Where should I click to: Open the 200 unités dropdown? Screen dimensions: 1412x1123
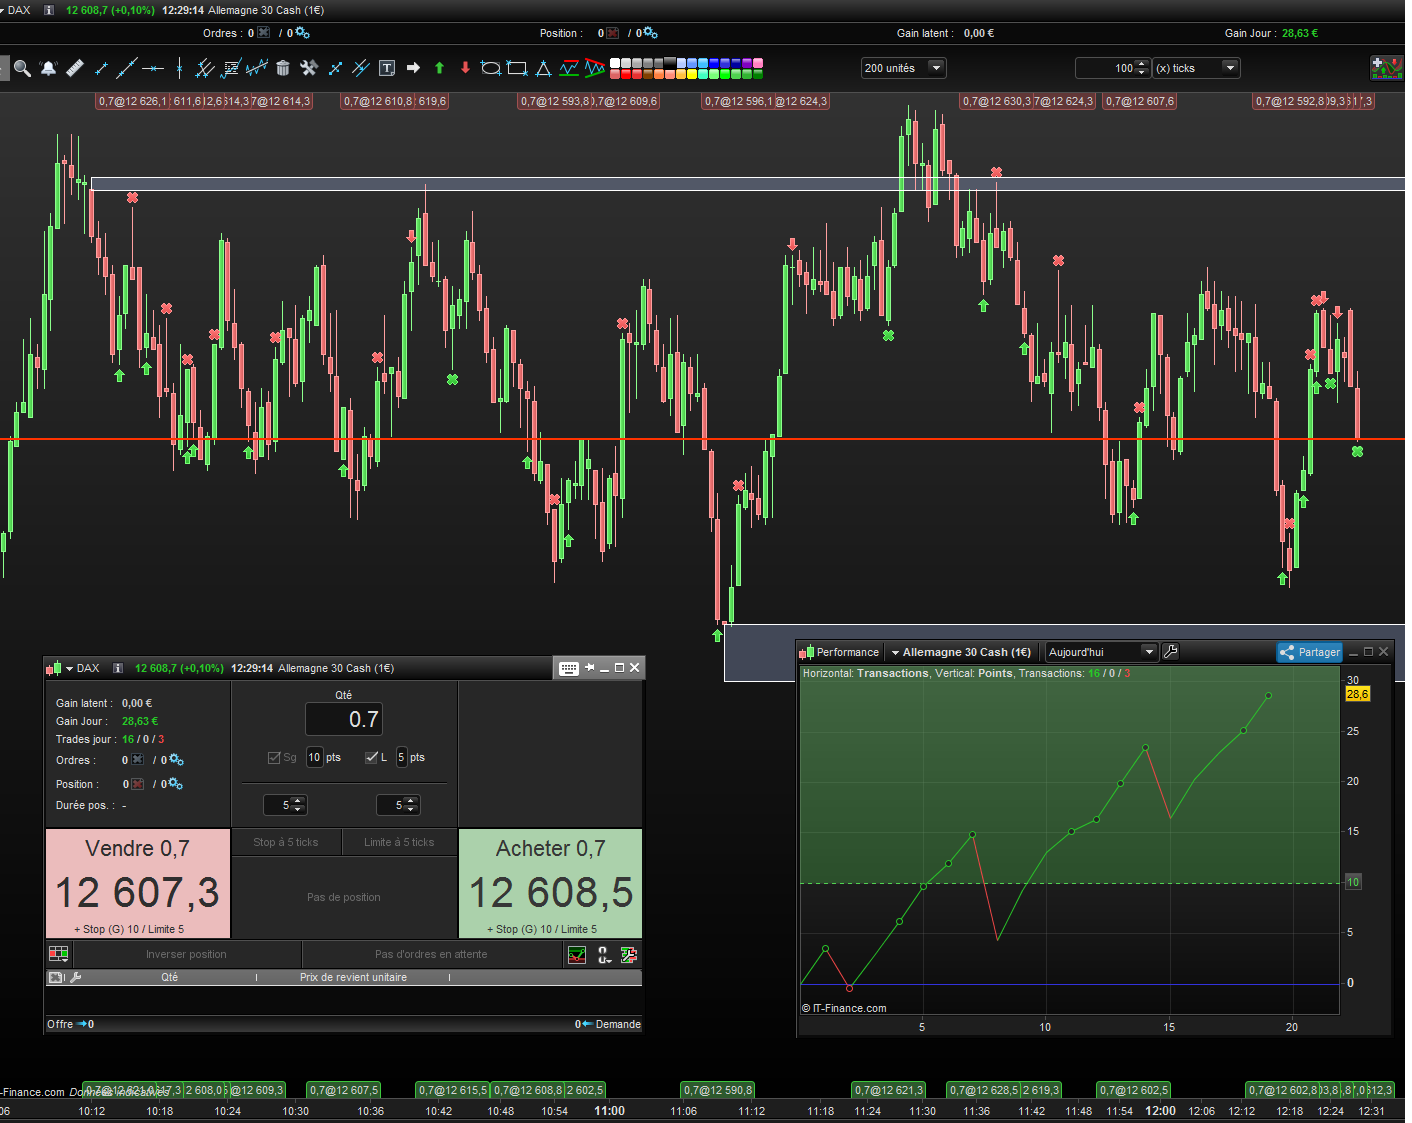click(903, 68)
